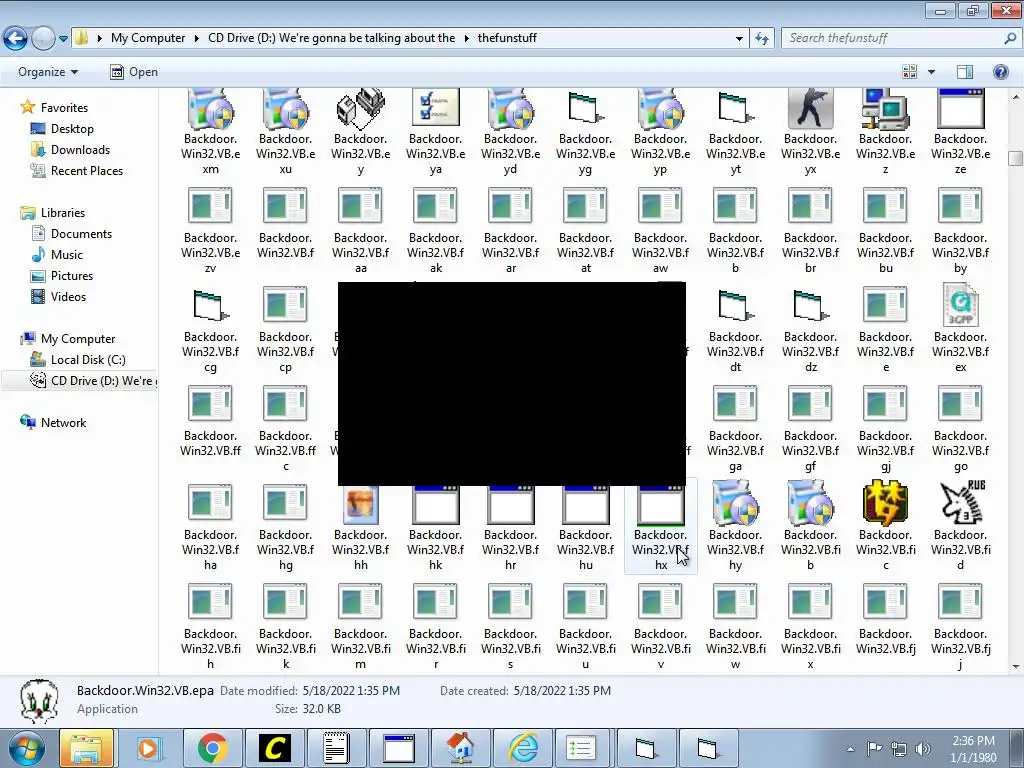The height and width of the screenshot is (768, 1024).
Task: Expand the My Computer breadcrumb arrow
Action: coord(197,38)
